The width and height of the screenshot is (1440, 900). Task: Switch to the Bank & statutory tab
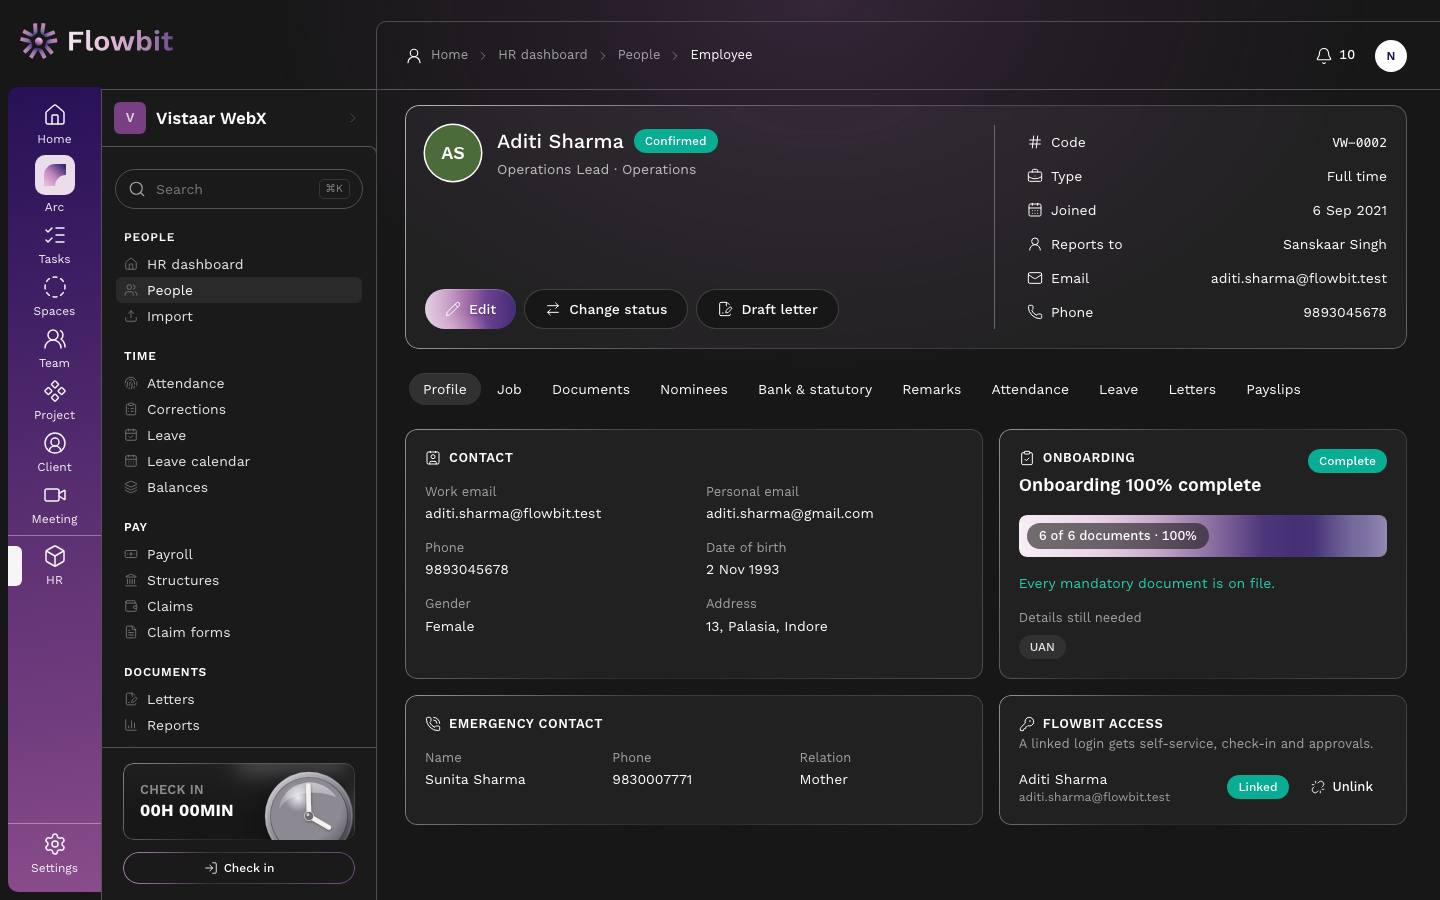click(815, 389)
